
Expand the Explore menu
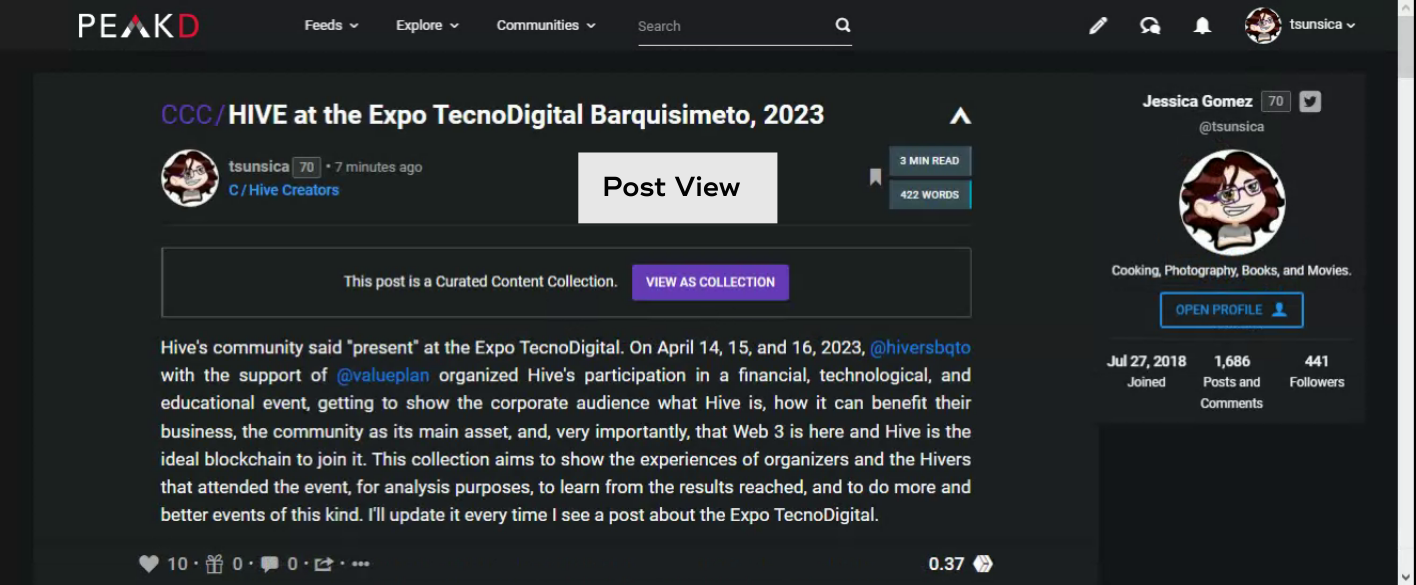pos(427,25)
